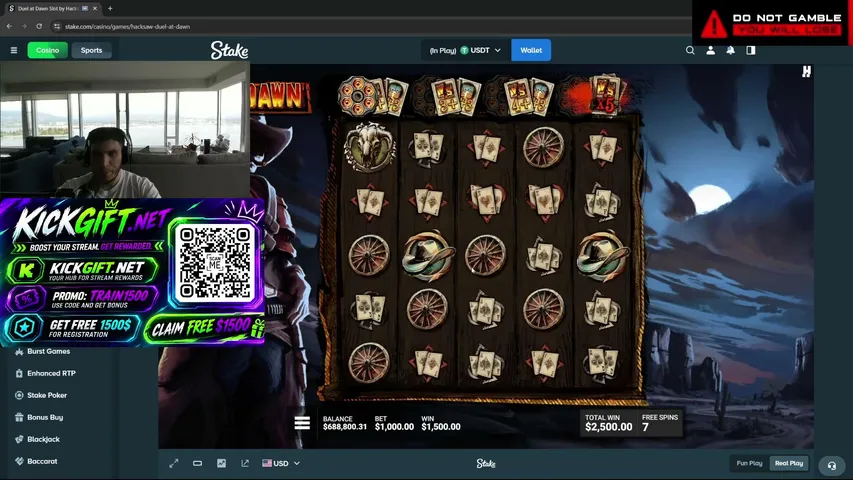The width and height of the screenshot is (853, 480).
Task: Click the Stake logo below the game
Action: (x=486, y=463)
